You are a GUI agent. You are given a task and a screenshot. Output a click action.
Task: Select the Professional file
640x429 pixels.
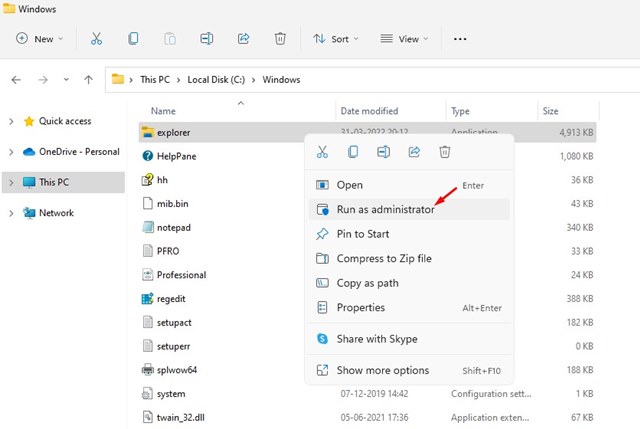click(x=182, y=275)
